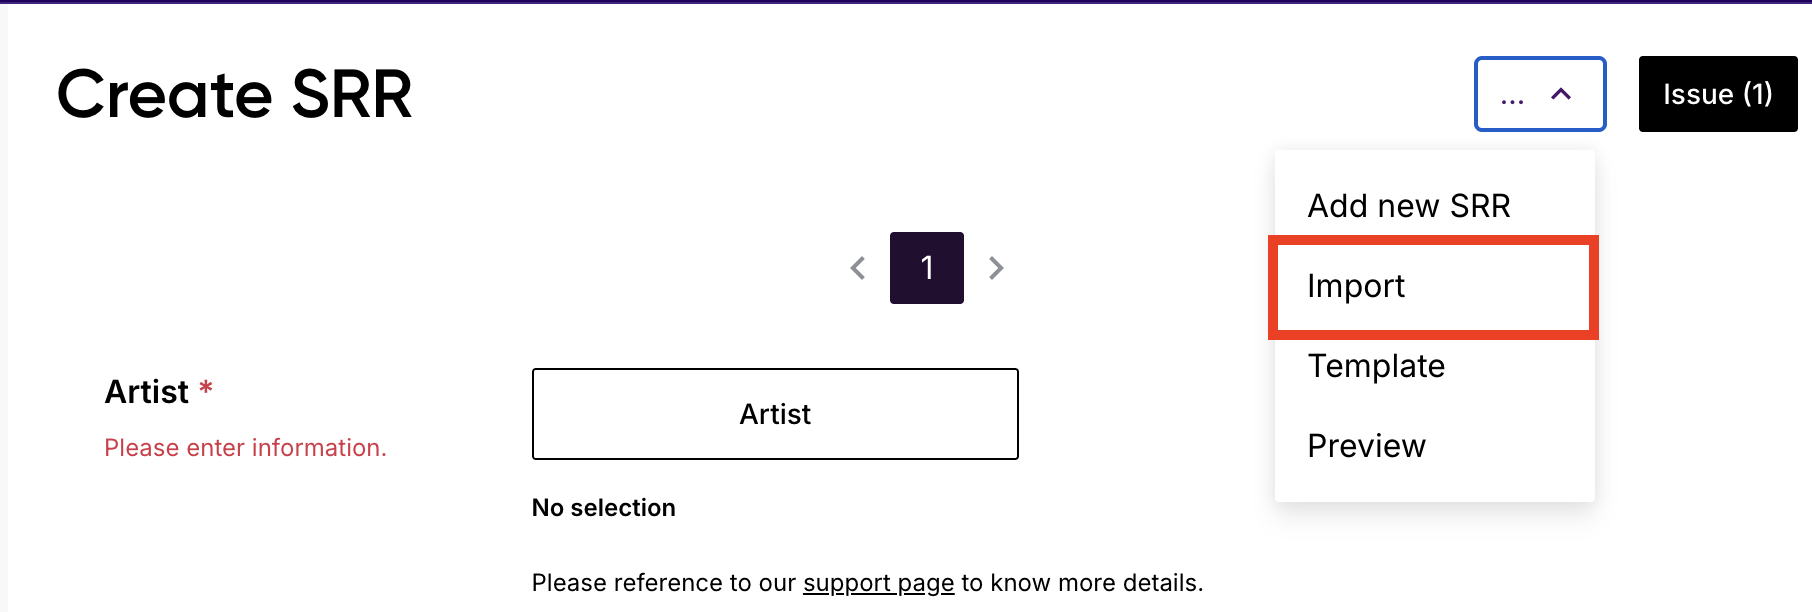This screenshot has height=612, width=1812.
Task: Click the 'Please enter information.' error message
Action: [245, 448]
